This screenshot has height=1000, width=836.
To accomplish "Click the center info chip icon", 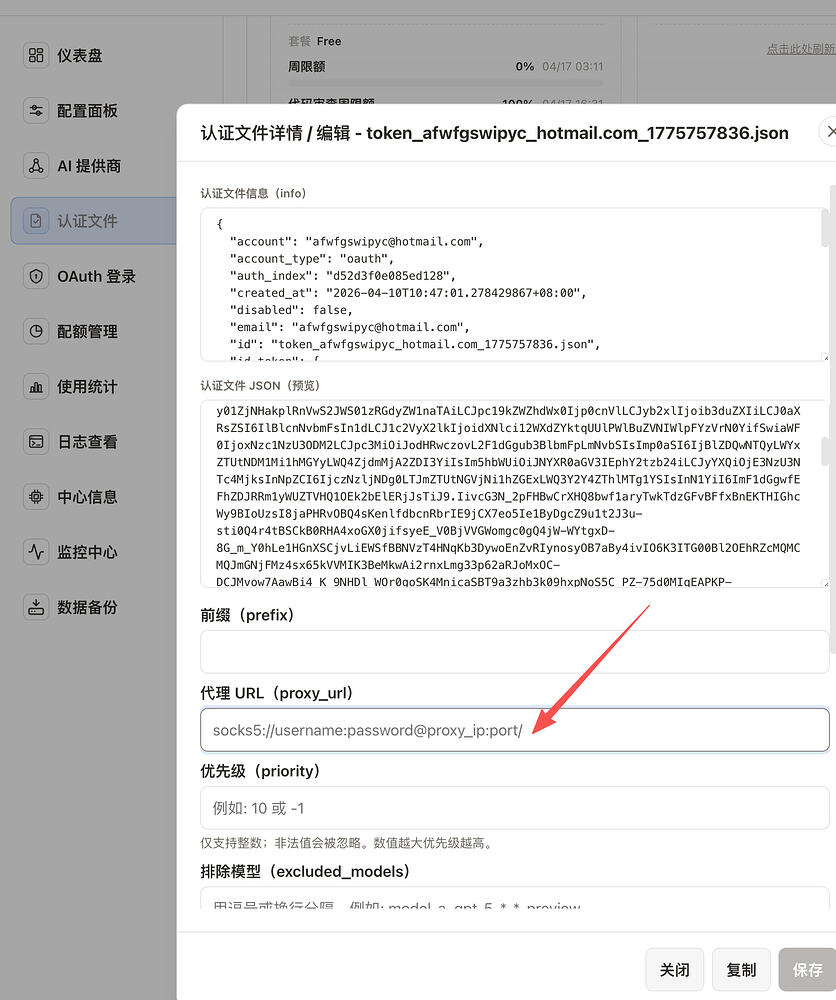I will [x=36, y=497].
